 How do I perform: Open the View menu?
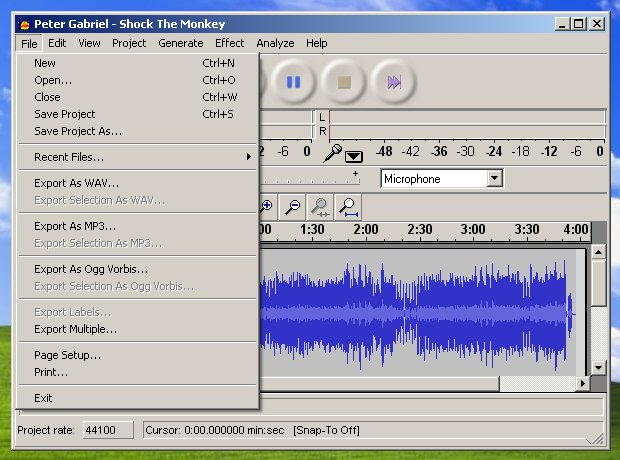tap(89, 43)
